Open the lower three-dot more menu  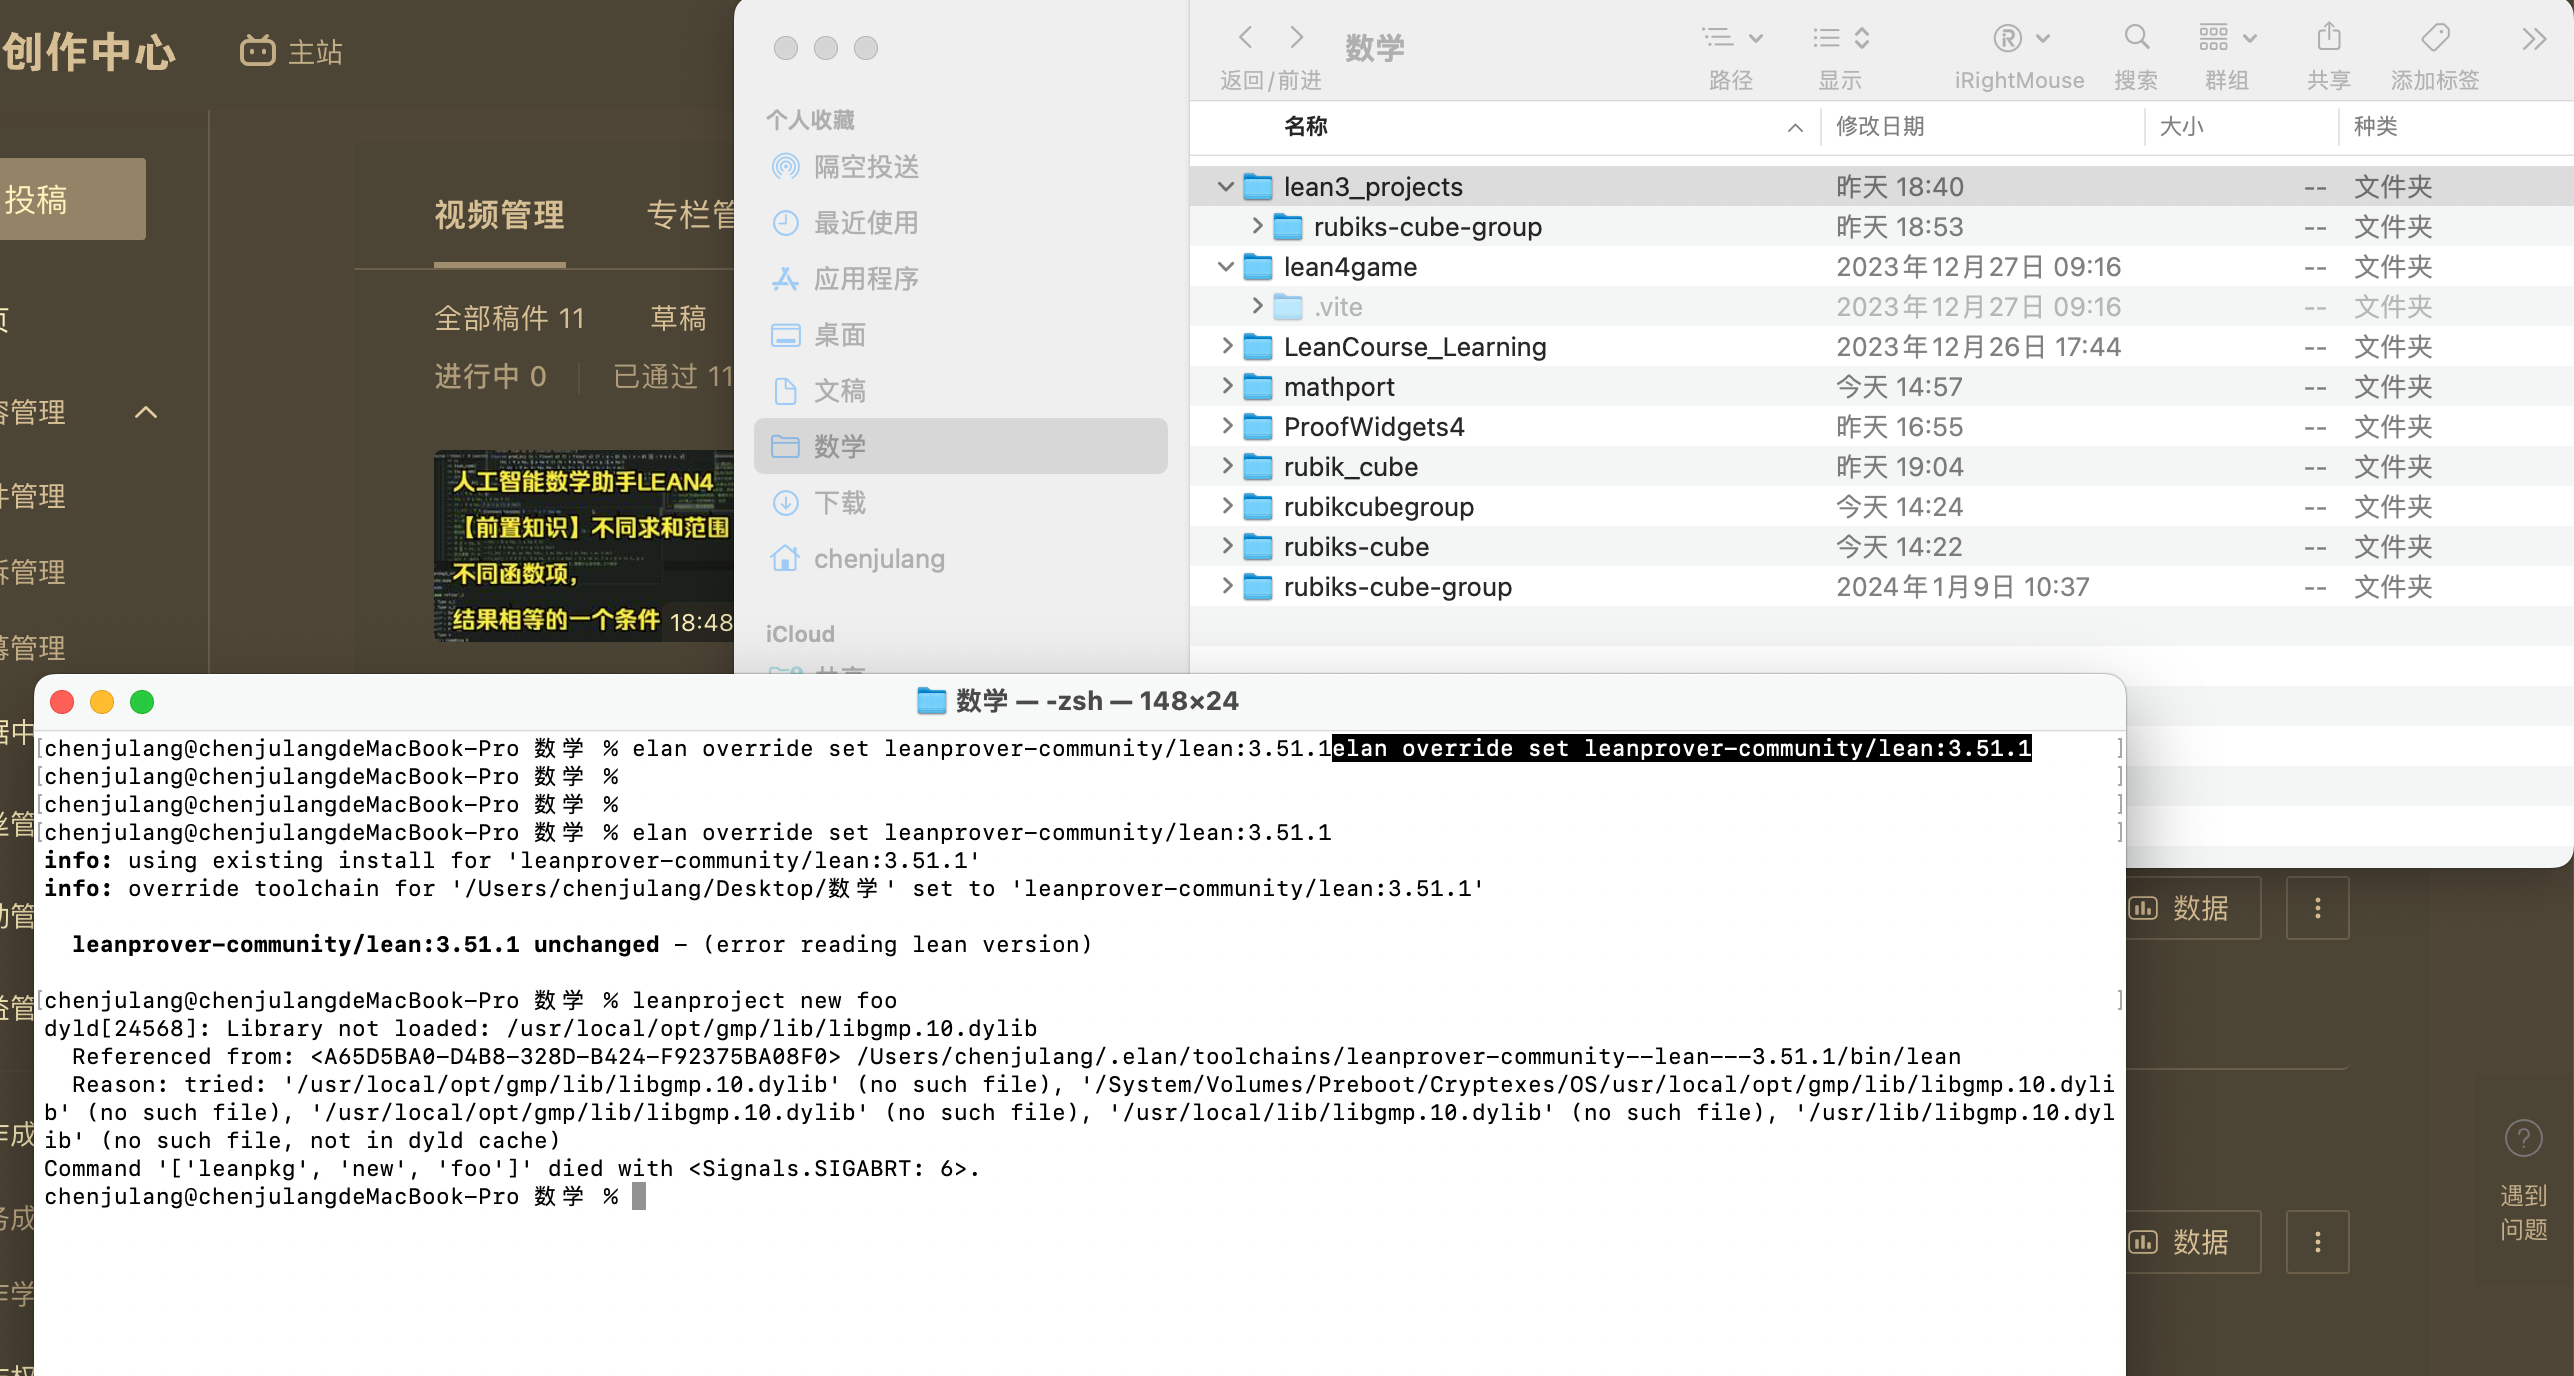pos(2317,1242)
